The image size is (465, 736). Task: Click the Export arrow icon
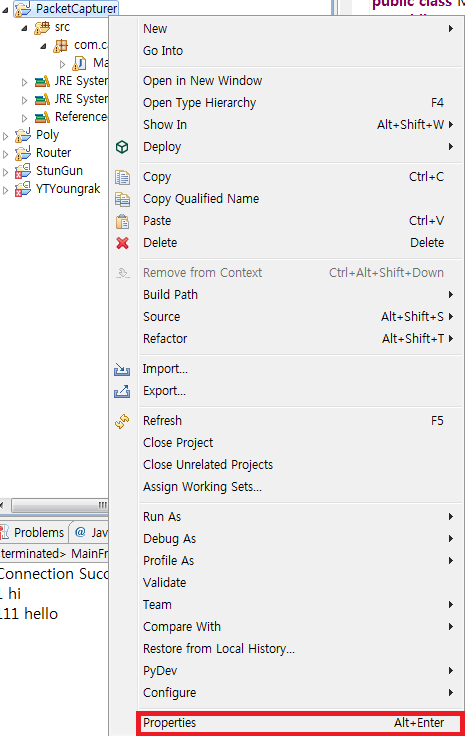[x=122, y=391]
